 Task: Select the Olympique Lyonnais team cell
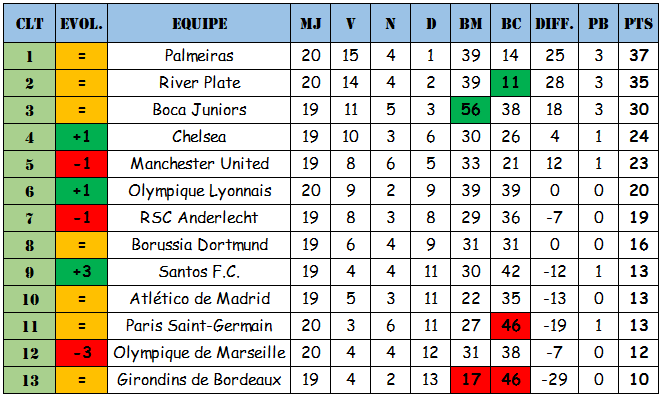pos(199,191)
